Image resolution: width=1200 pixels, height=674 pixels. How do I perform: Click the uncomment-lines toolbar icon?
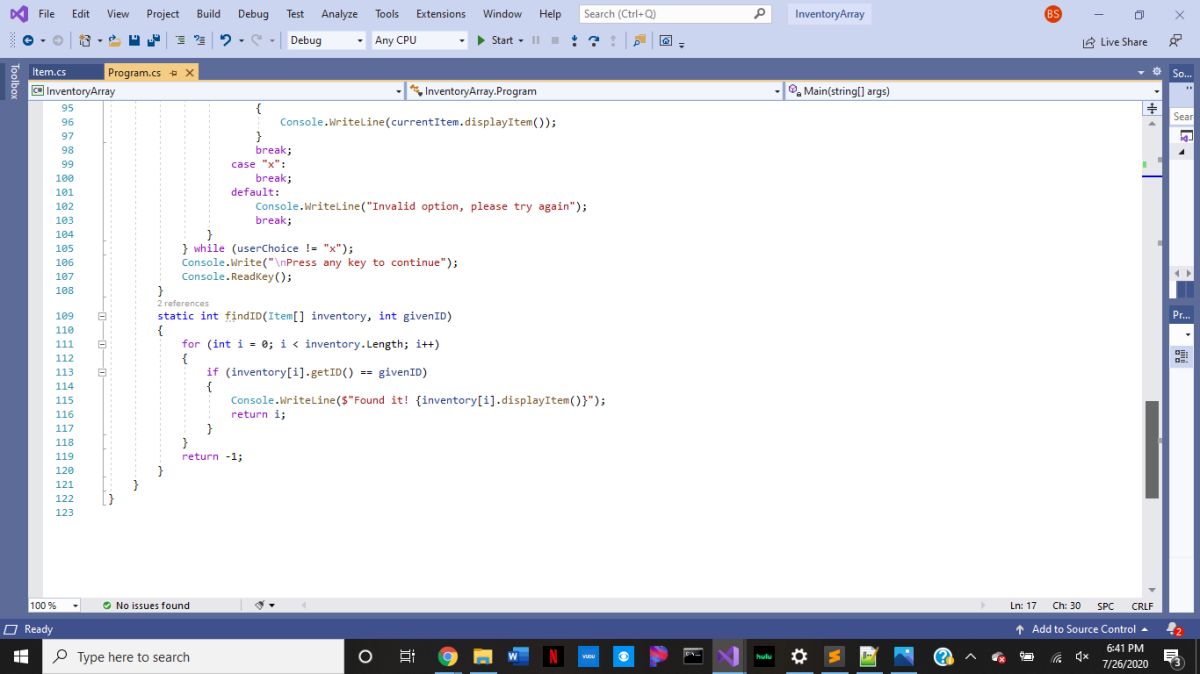199,41
